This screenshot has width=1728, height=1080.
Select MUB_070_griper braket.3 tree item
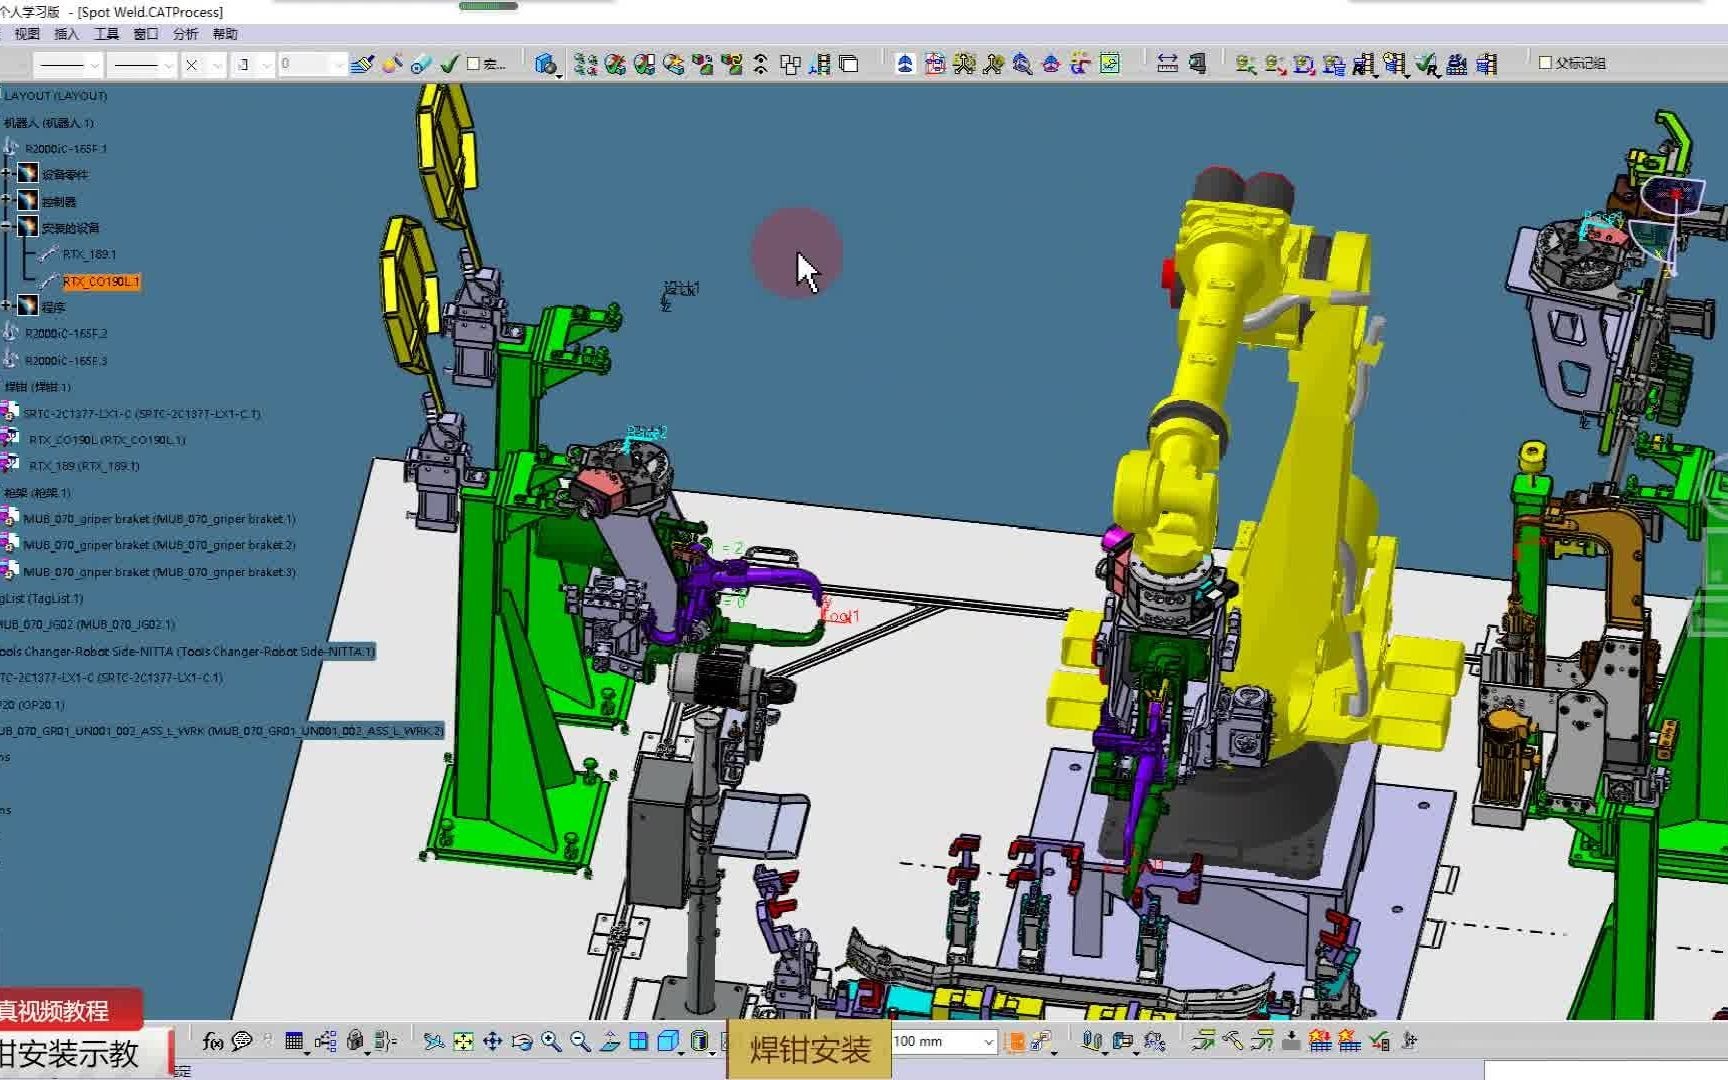coord(159,572)
